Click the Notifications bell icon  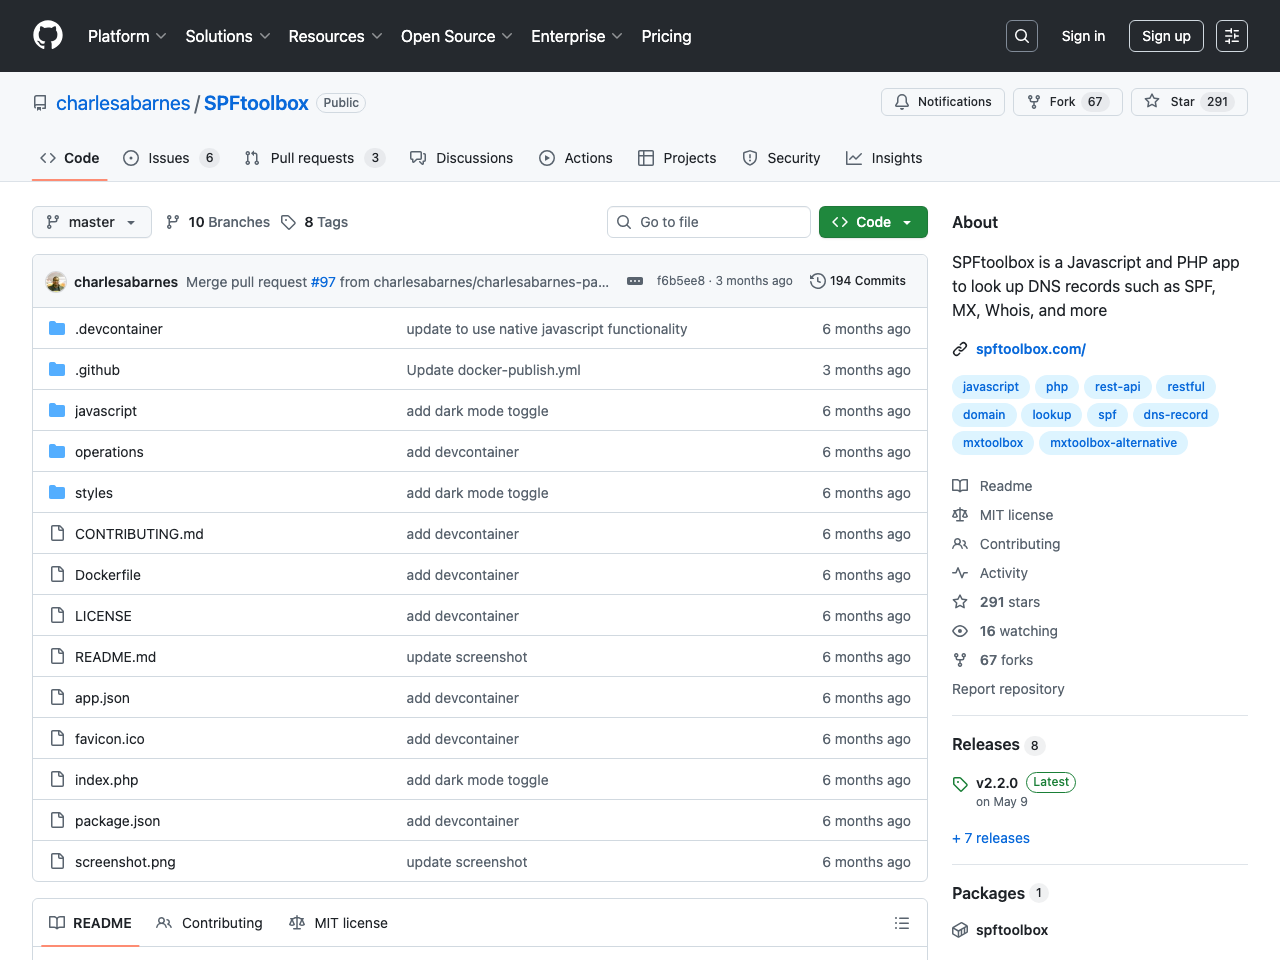tap(902, 101)
